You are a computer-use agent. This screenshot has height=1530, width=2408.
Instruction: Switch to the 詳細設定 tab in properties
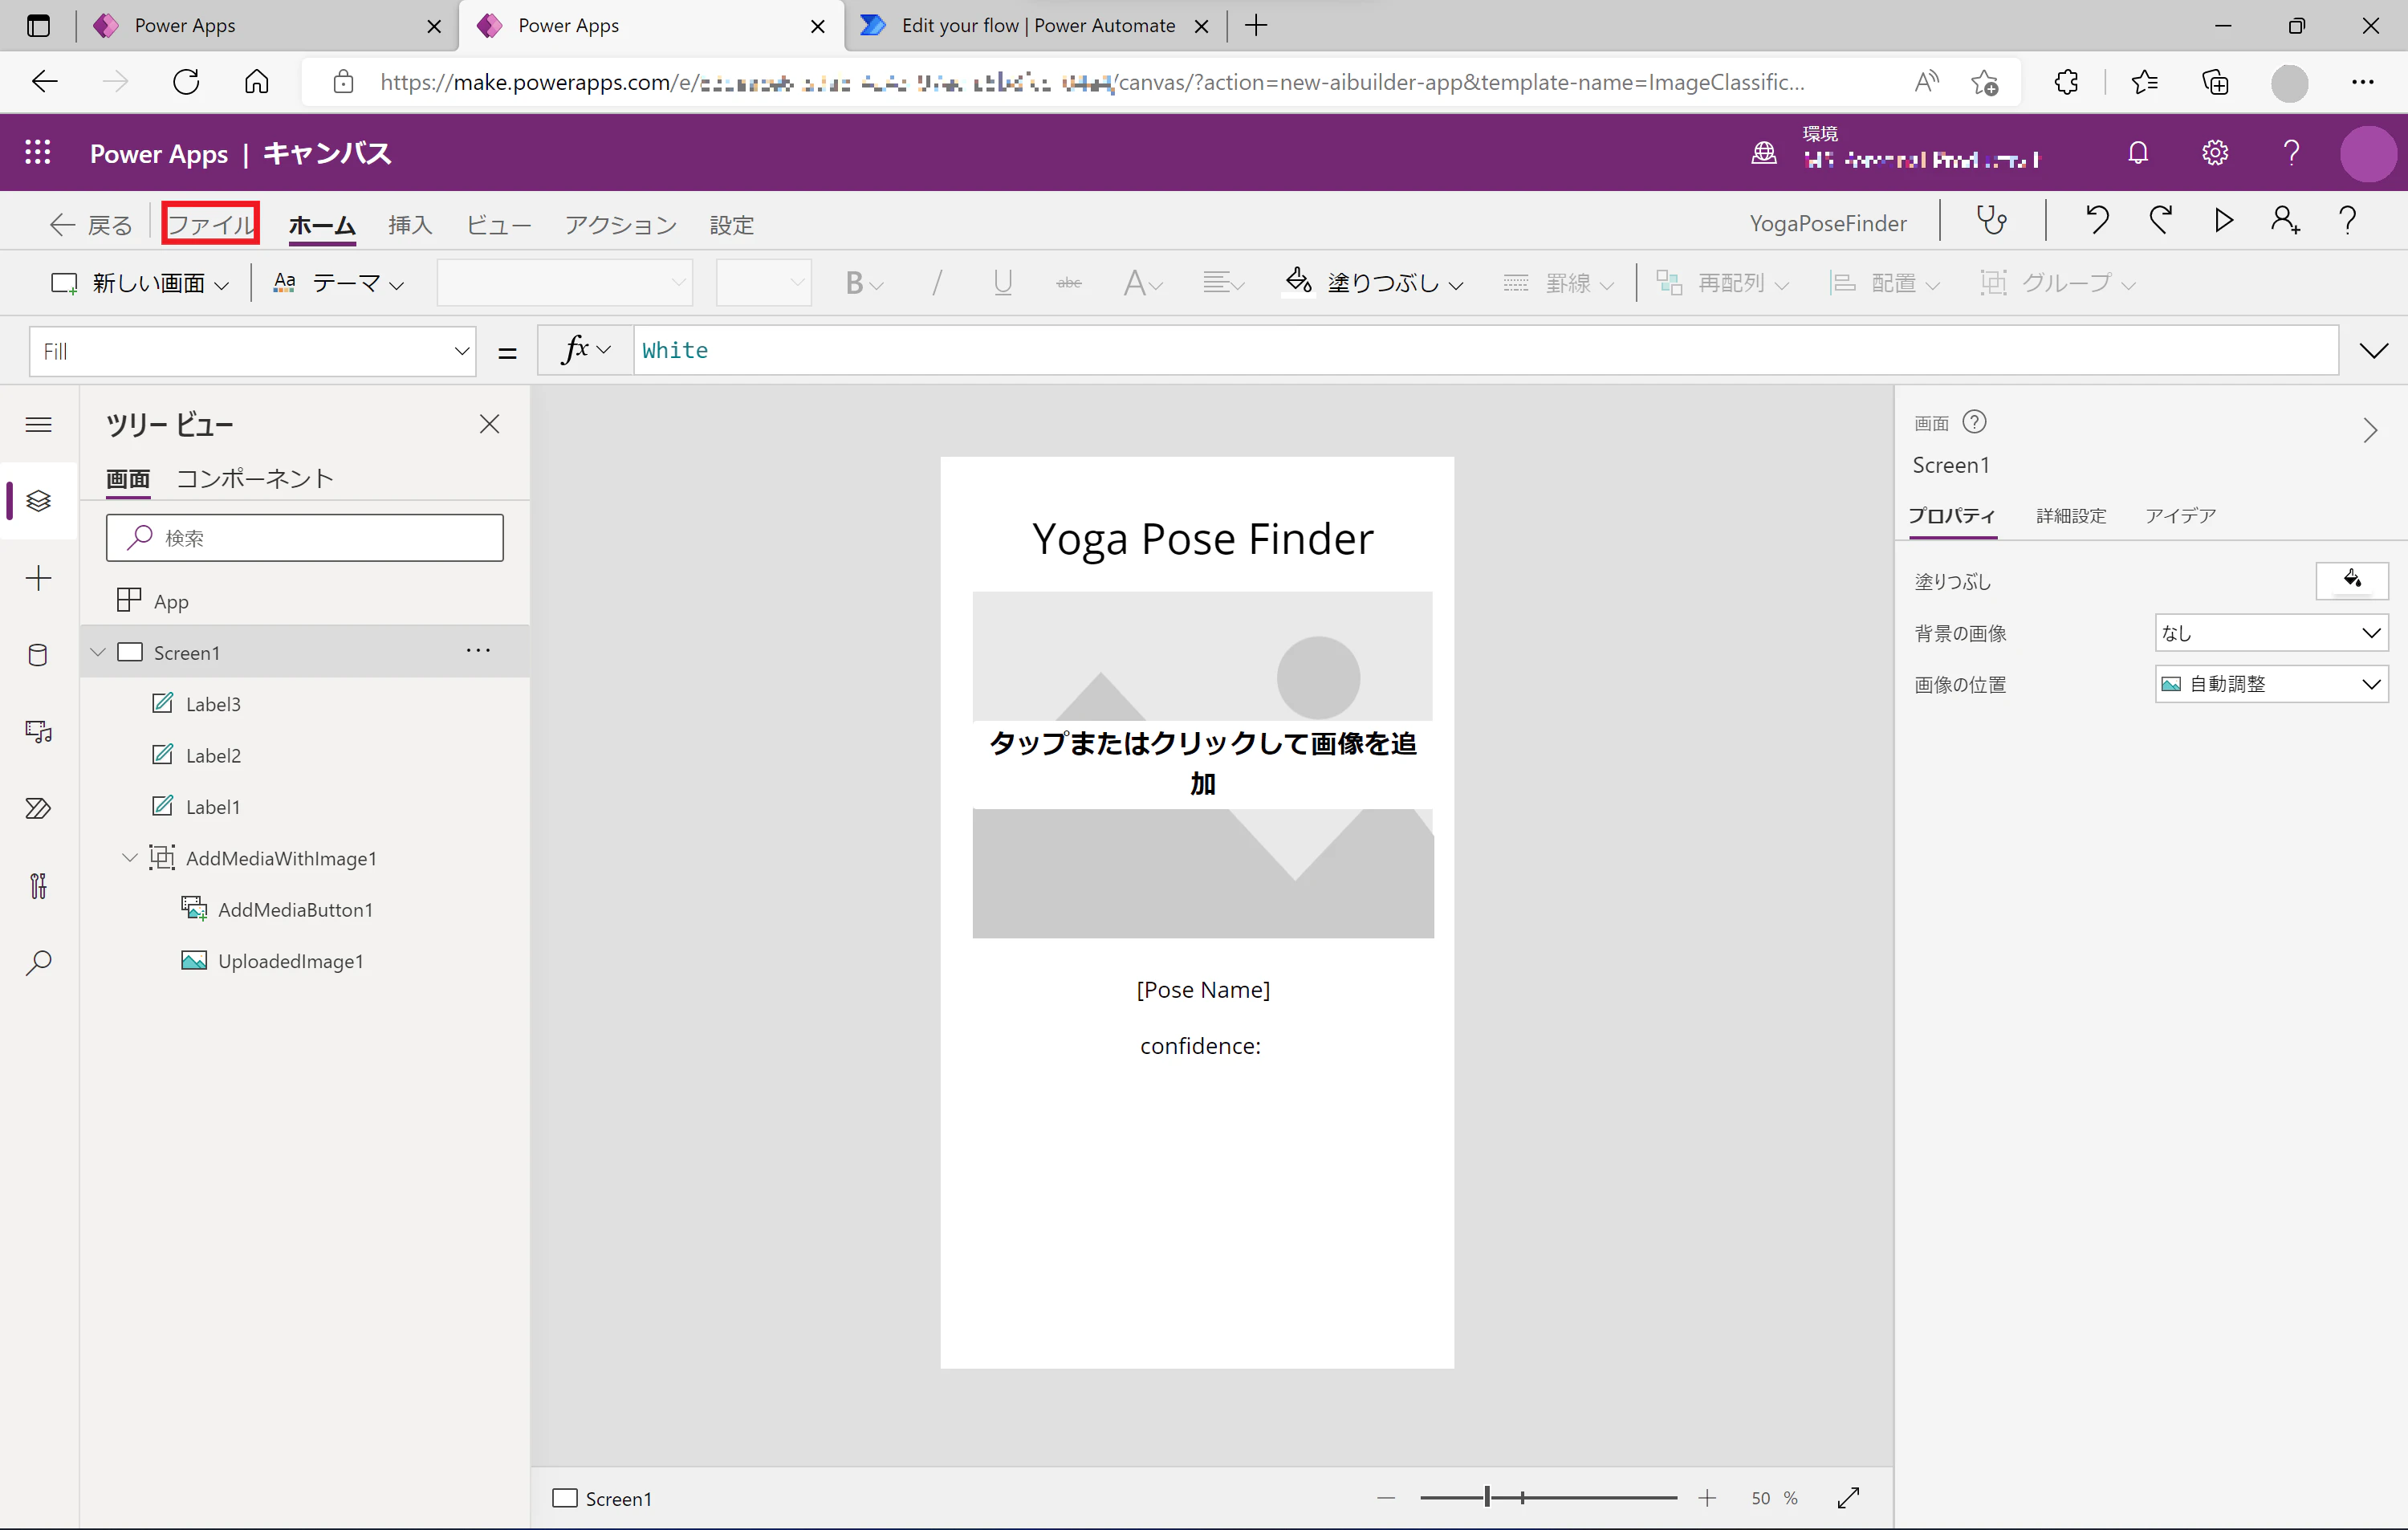(x=2071, y=515)
